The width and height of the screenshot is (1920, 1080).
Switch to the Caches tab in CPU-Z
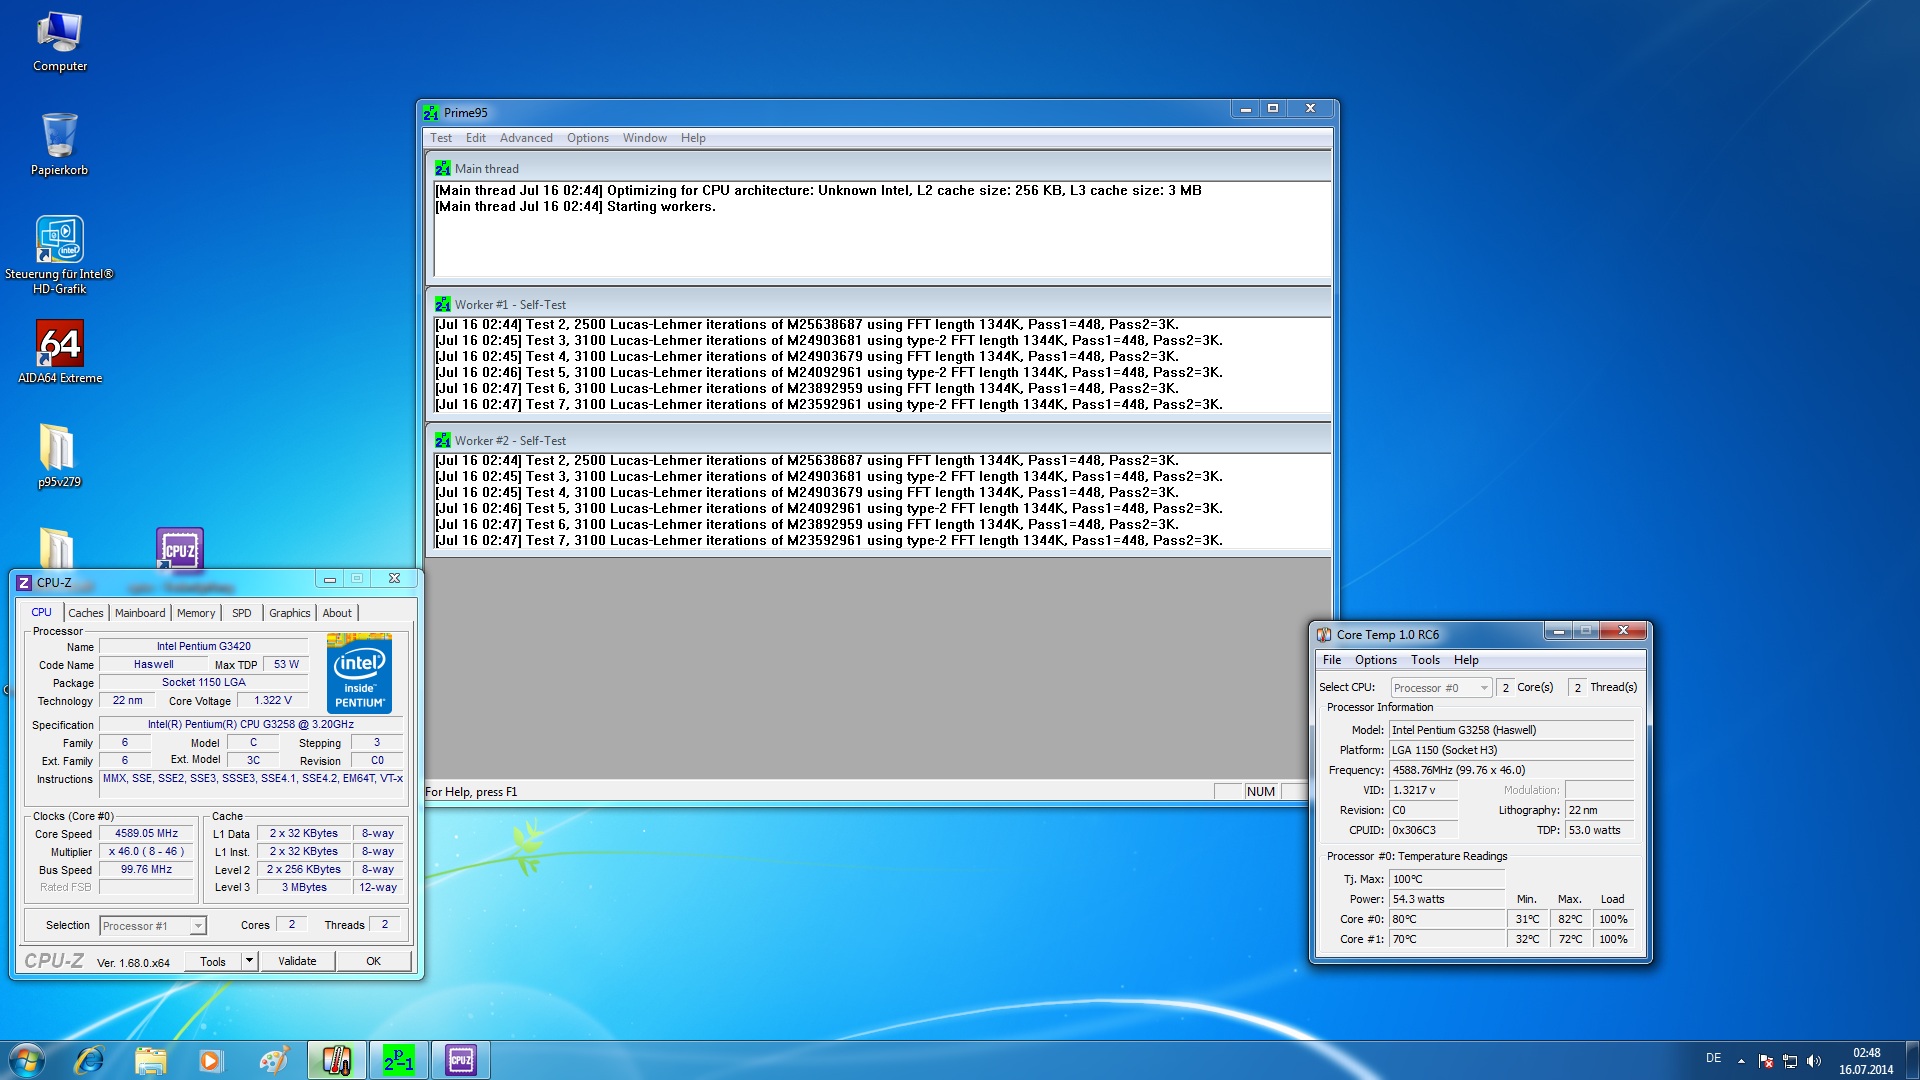(86, 613)
